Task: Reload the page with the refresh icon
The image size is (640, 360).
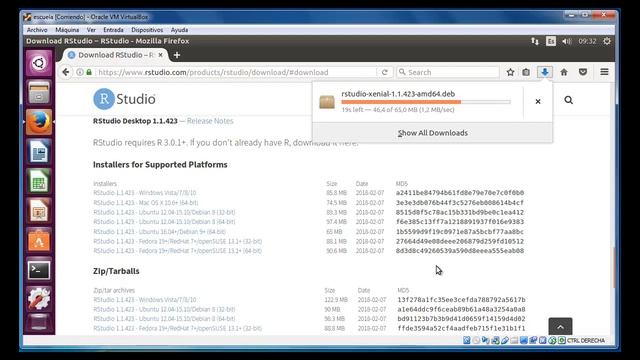Action: pyautogui.click(x=384, y=72)
